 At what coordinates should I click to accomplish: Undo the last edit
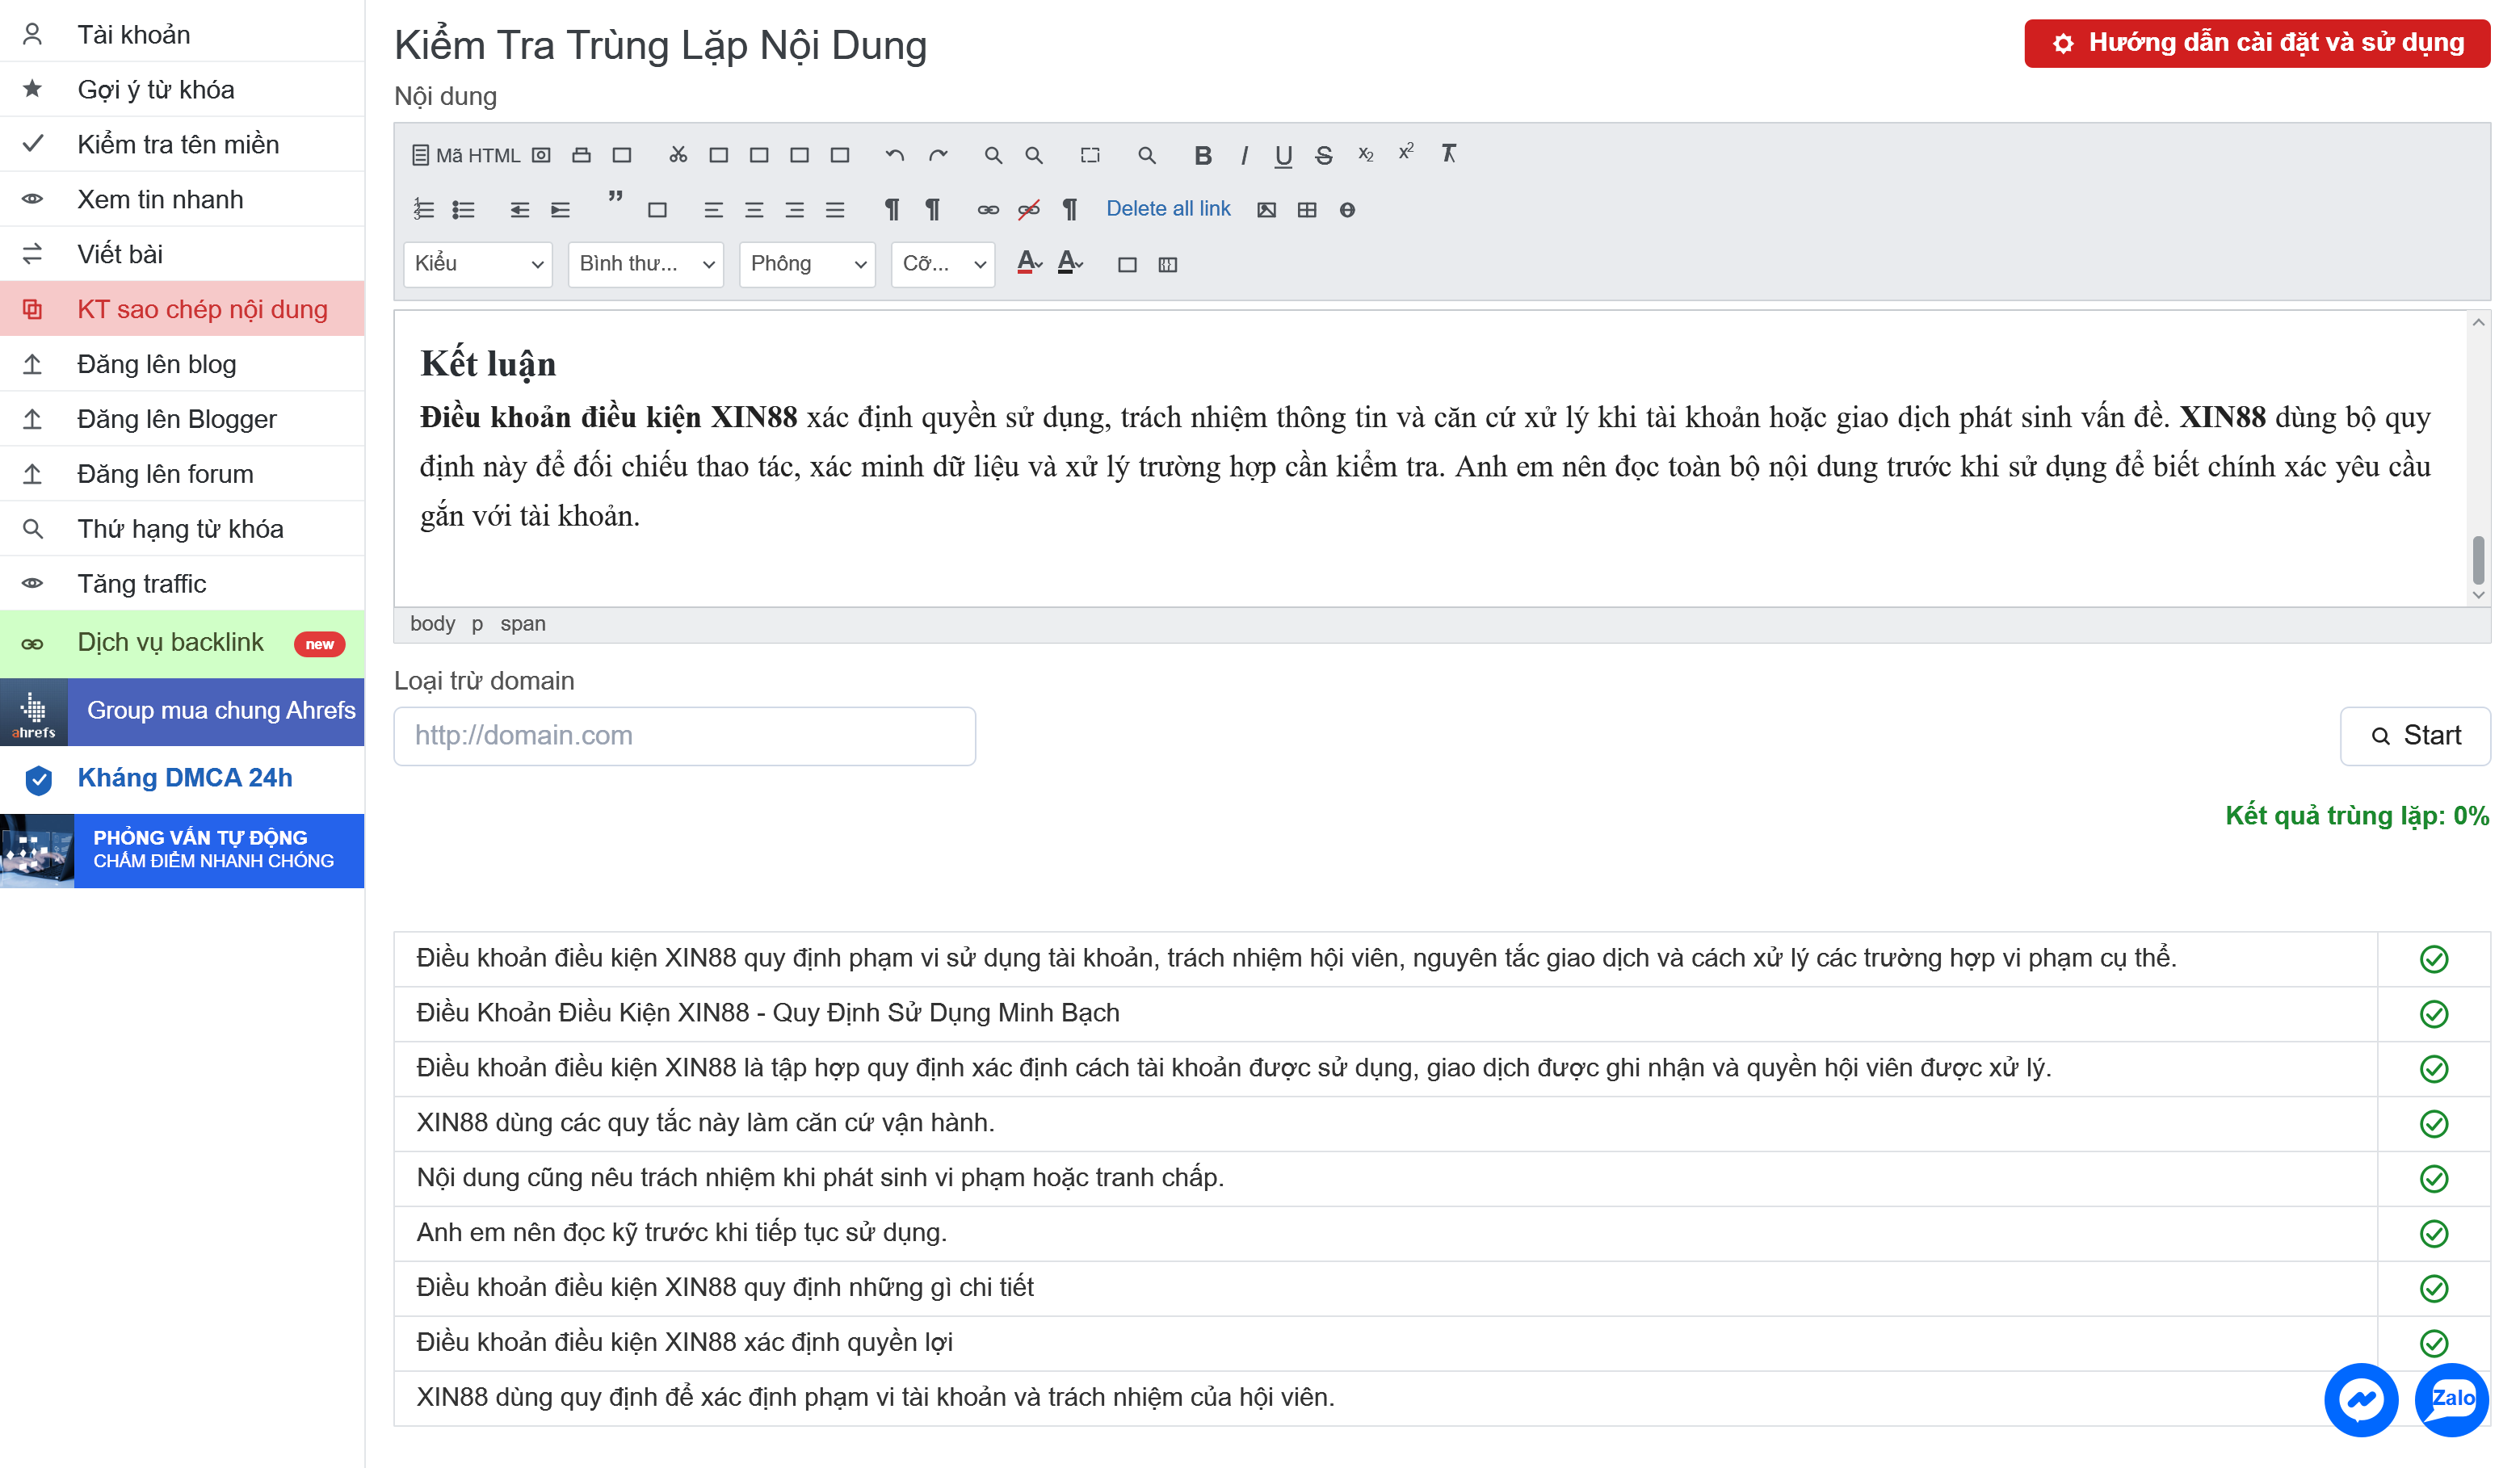pyautogui.click(x=895, y=155)
